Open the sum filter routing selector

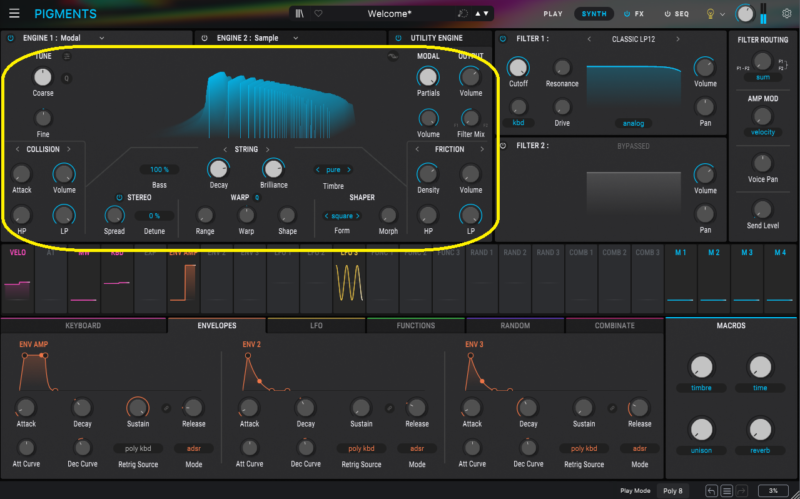pyautogui.click(x=763, y=78)
